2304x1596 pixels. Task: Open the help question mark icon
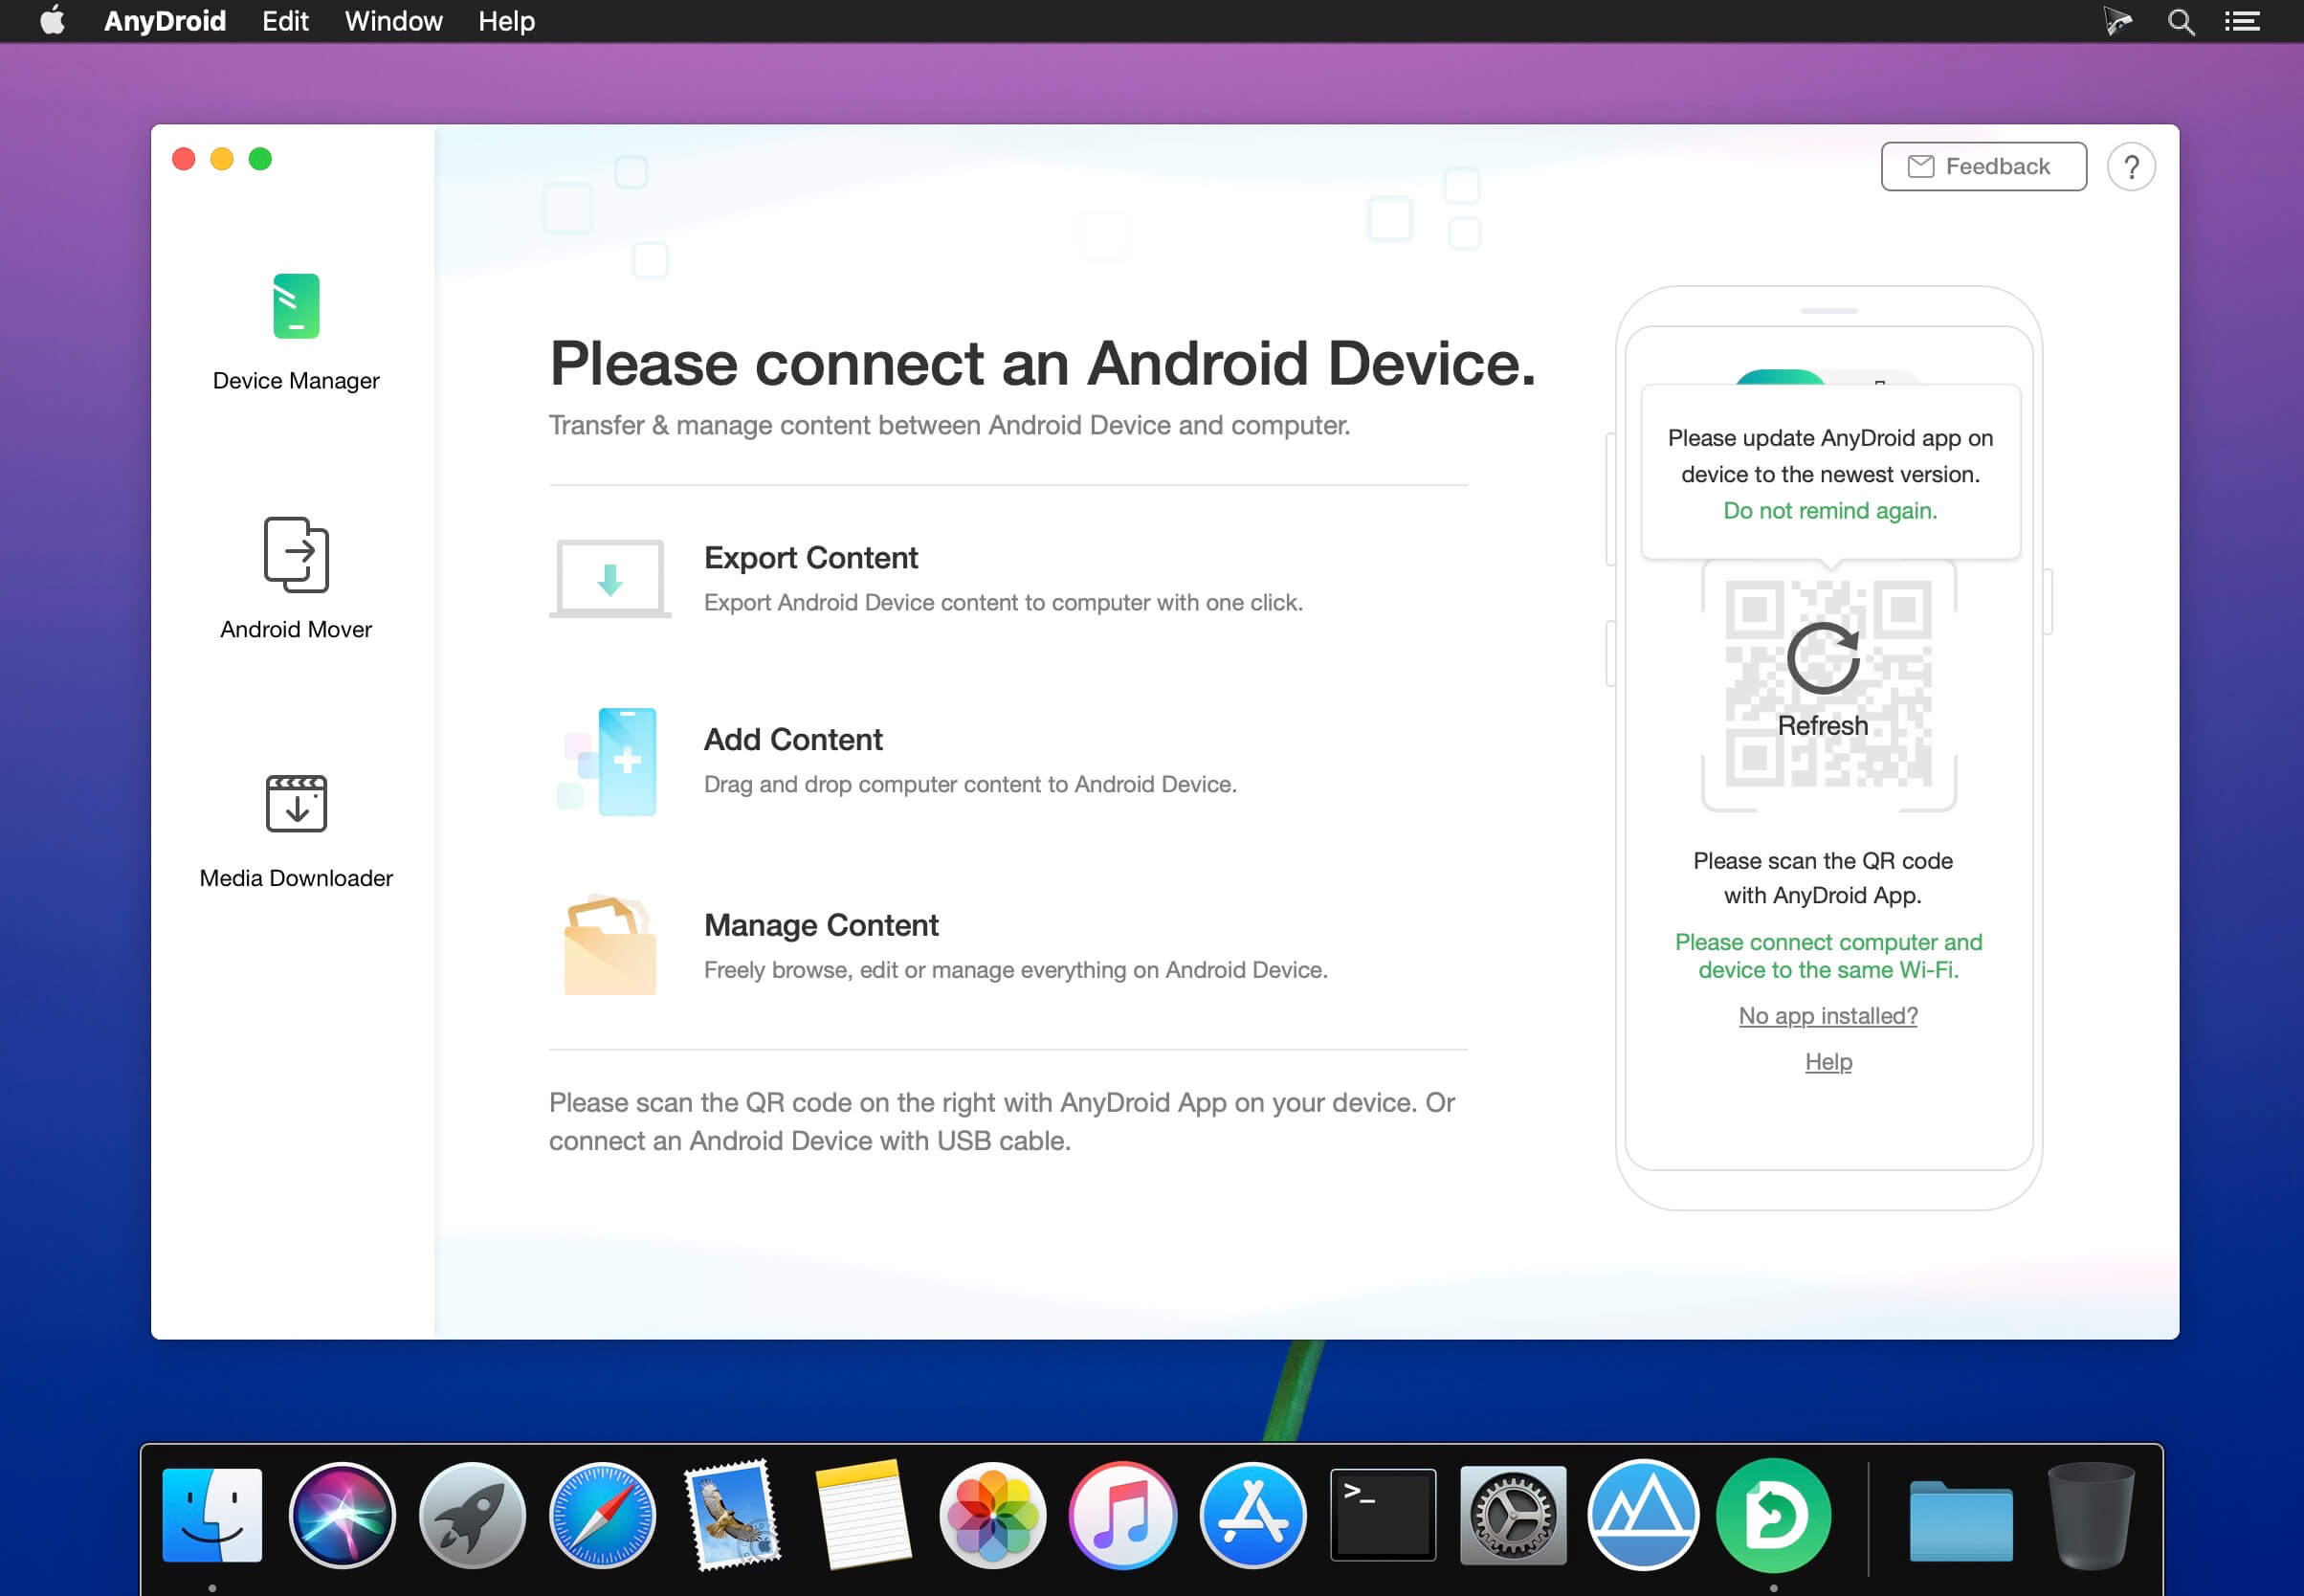(2131, 166)
